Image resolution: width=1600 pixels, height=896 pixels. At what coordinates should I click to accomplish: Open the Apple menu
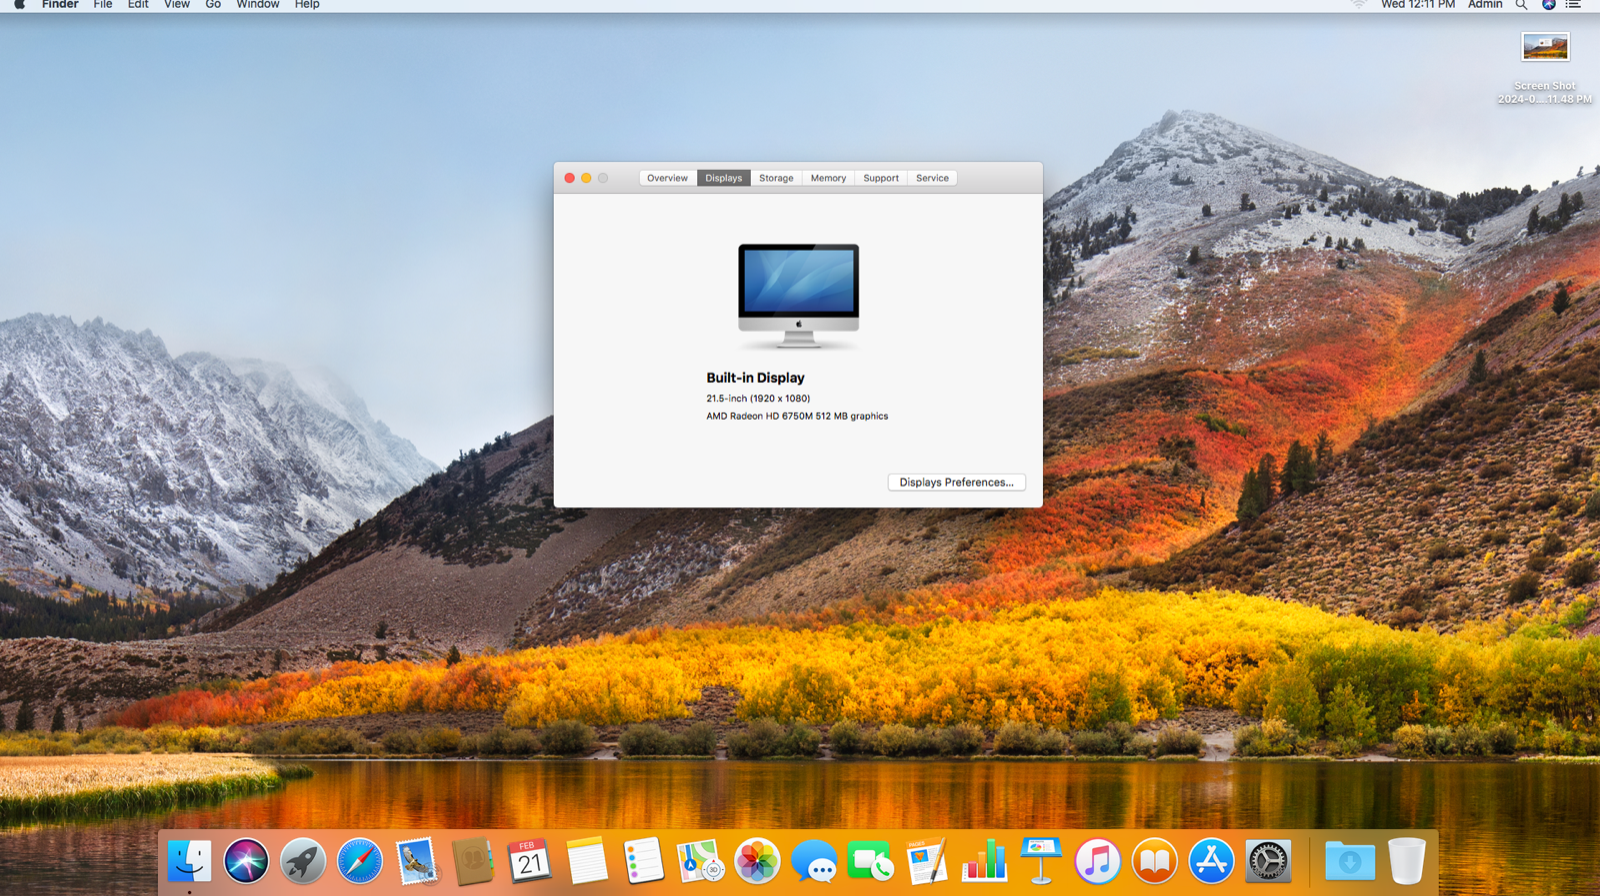tap(19, 5)
